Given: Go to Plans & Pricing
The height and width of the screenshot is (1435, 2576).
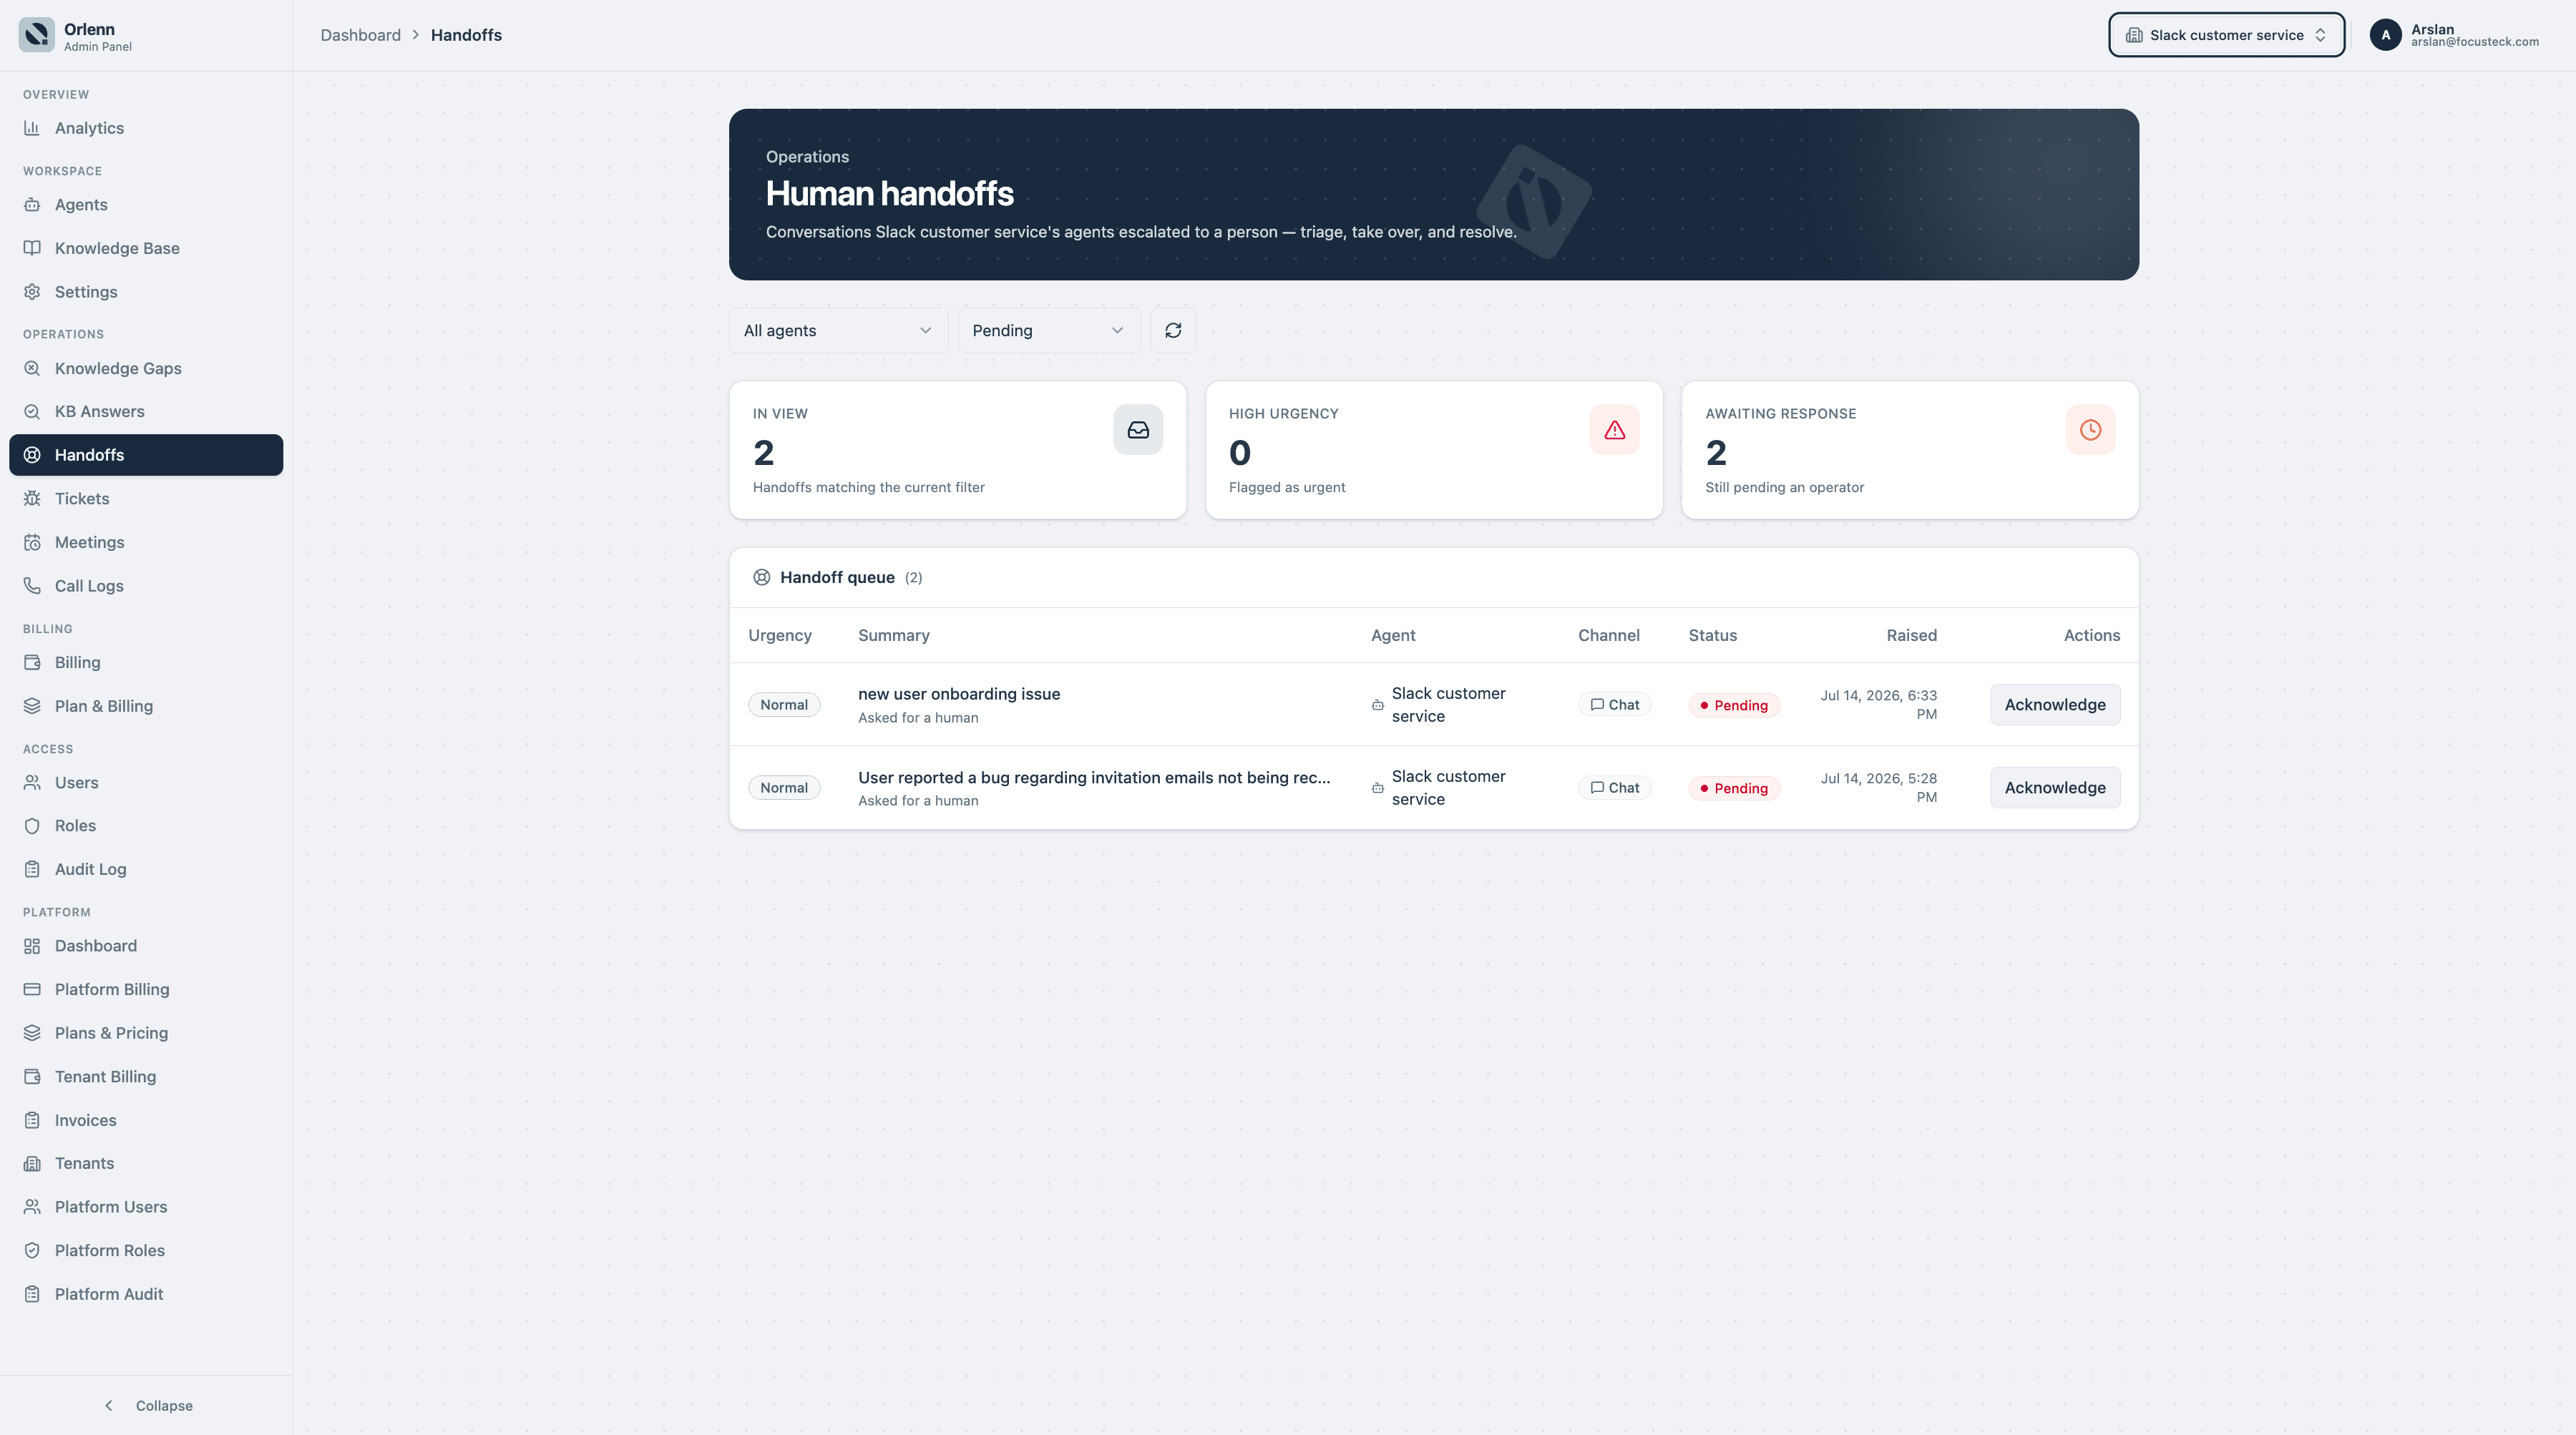Looking at the screenshot, I should pyautogui.click(x=146, y=1033).
